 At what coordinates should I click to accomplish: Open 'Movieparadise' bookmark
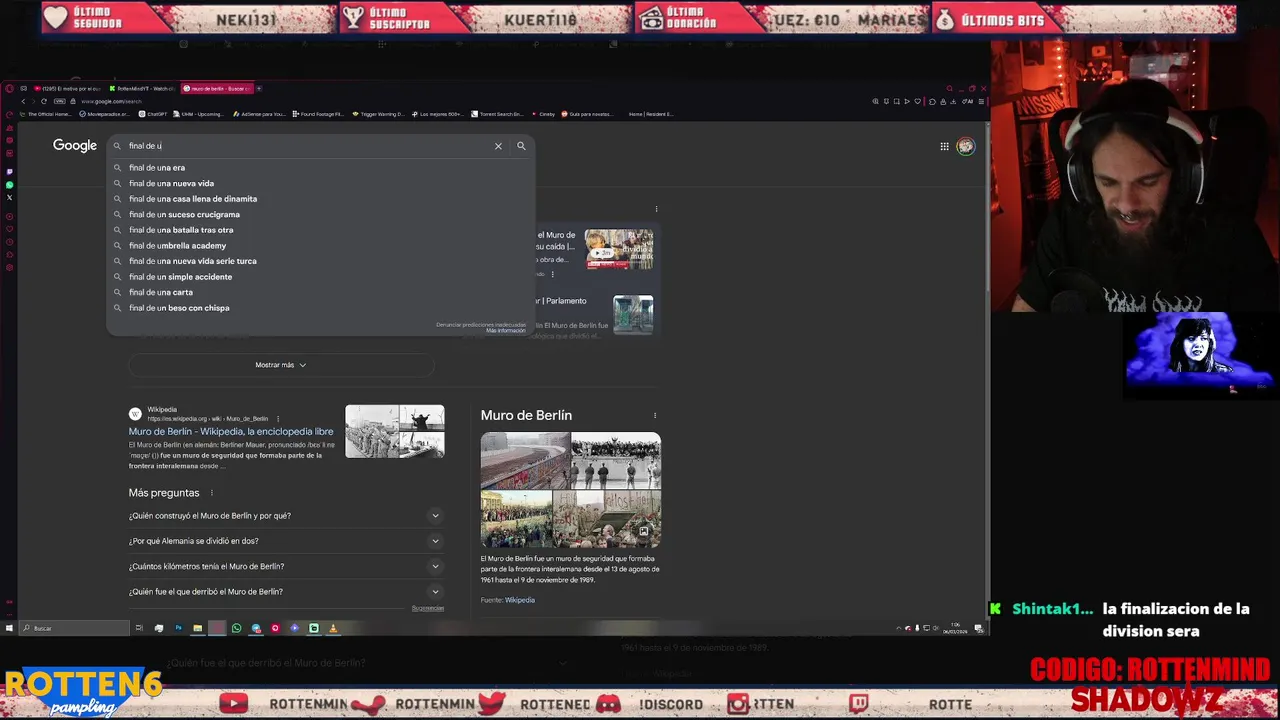[105, 114]
